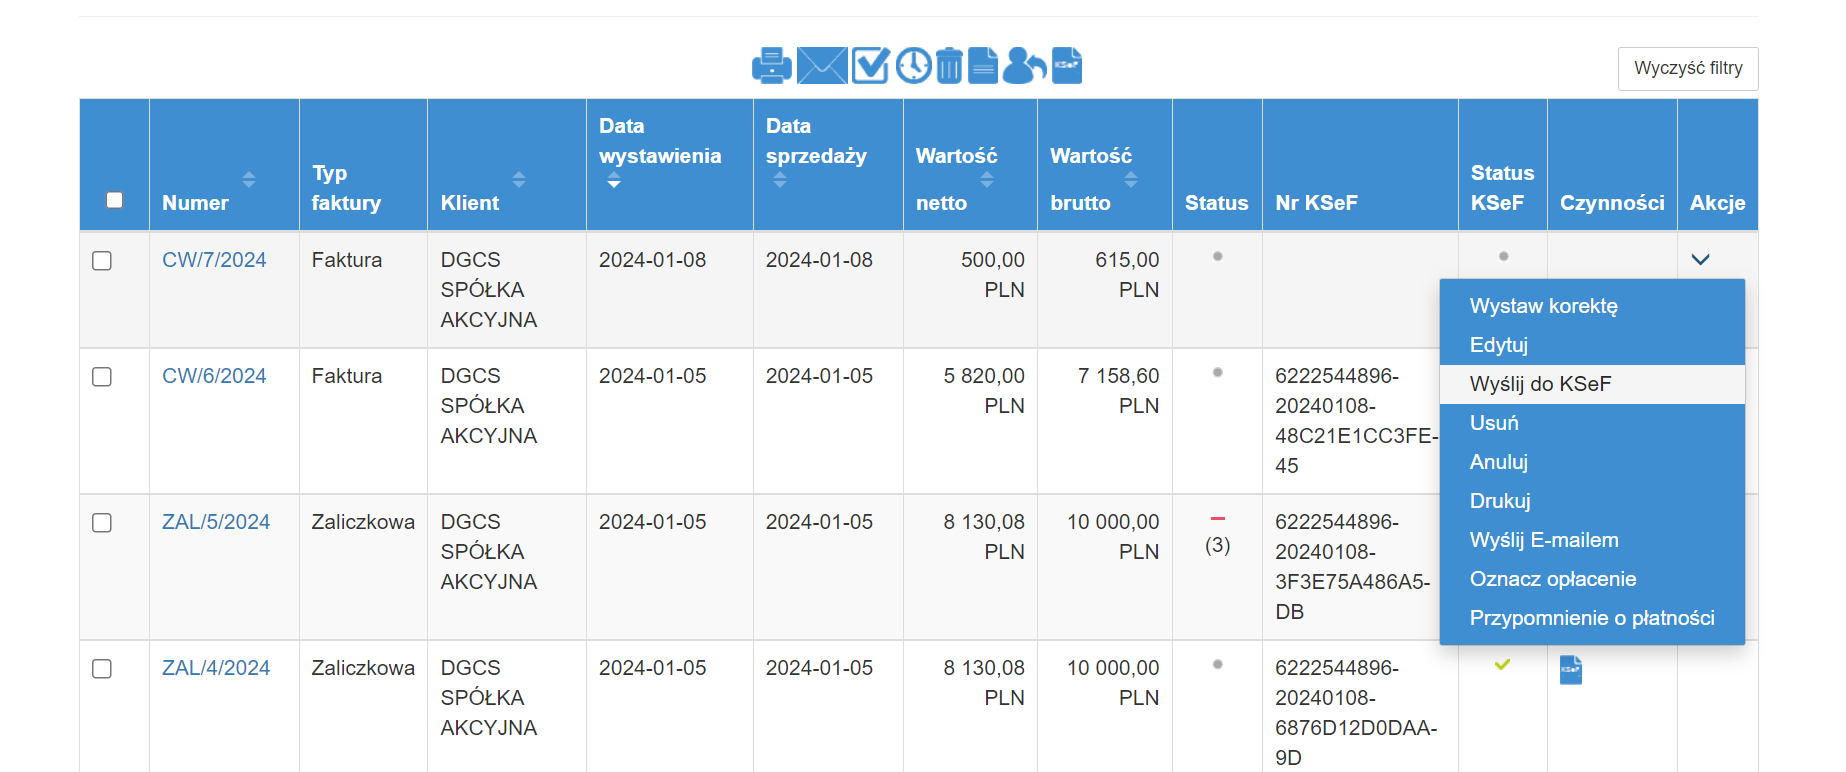Select 'Wystaw korektę' in the actions menu

click(1543, 306)
